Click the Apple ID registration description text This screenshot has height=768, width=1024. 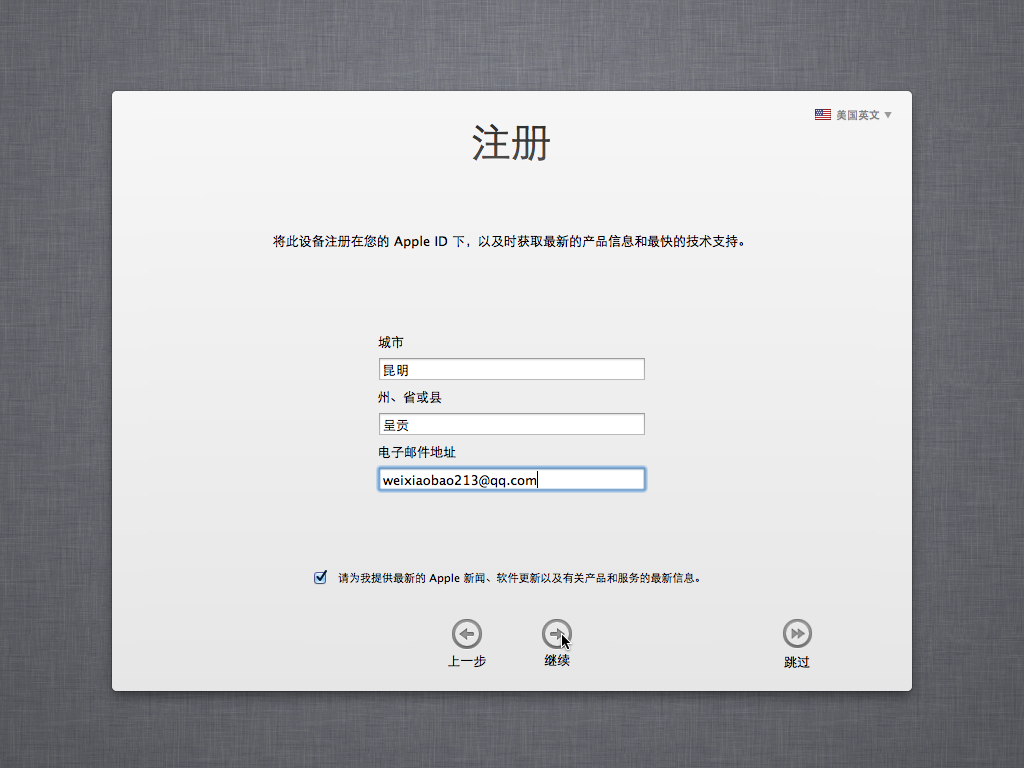tap(511, 242)
